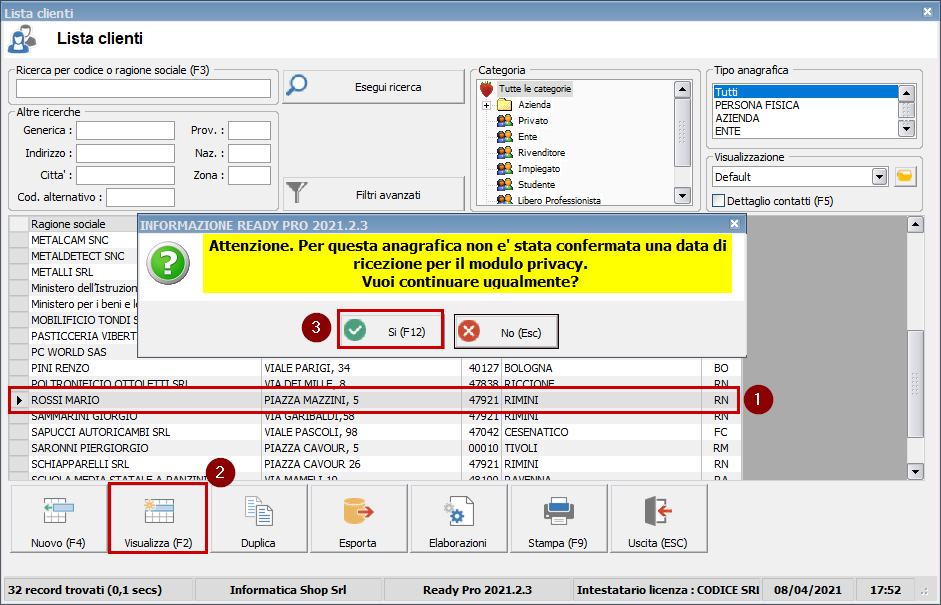The width and height of the screenshot is (941, 605).
Task: Select Tutte le categorie in the tree
Action: click(535, 89)
